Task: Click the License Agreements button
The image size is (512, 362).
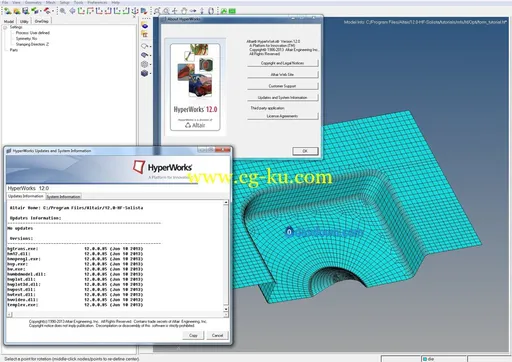Action: coord(283,116)
